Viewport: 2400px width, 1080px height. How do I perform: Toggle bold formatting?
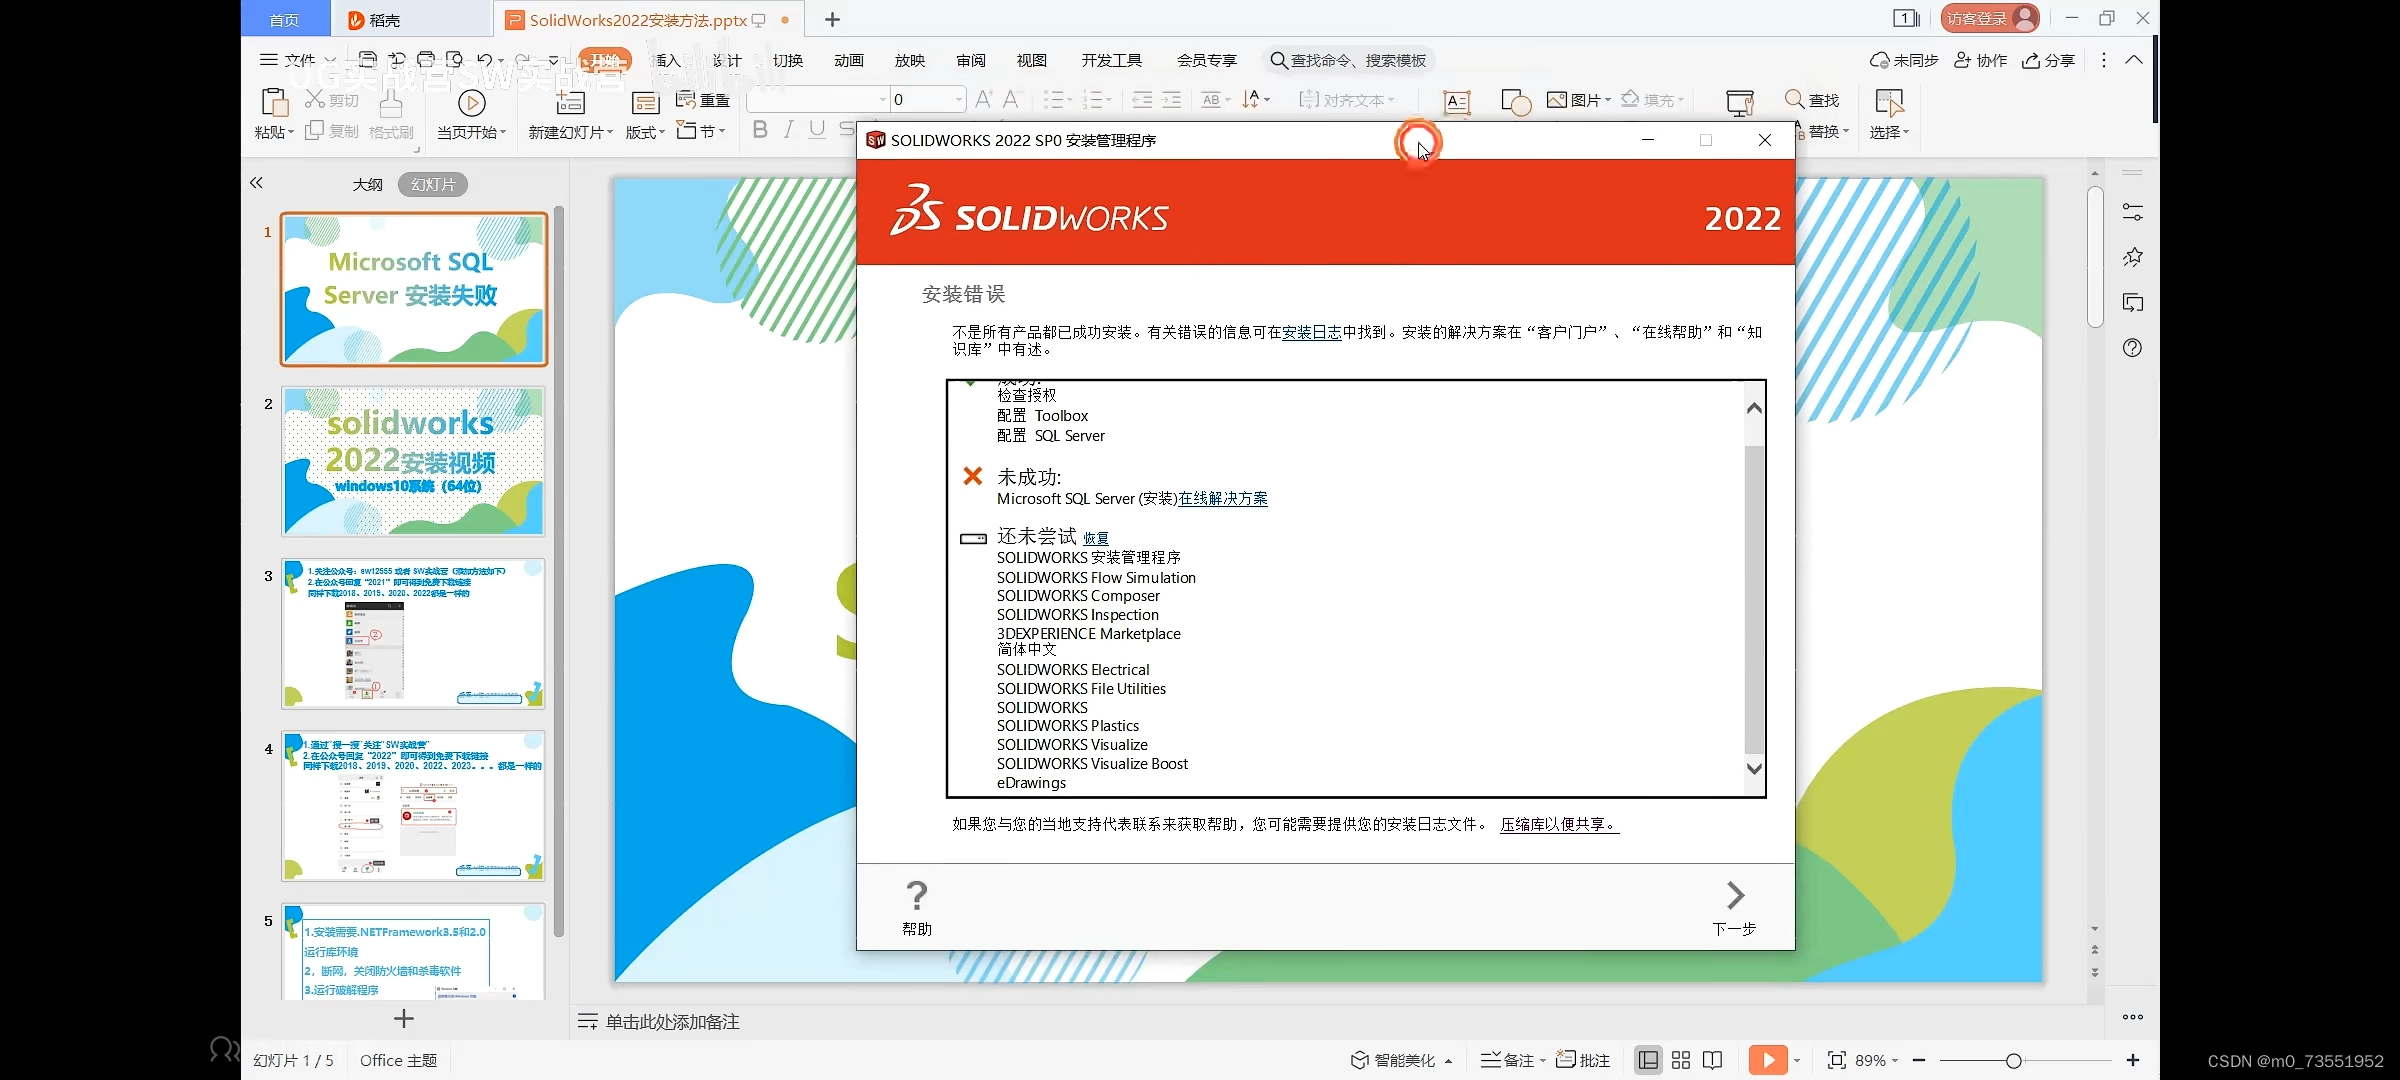tap(759, 129)
